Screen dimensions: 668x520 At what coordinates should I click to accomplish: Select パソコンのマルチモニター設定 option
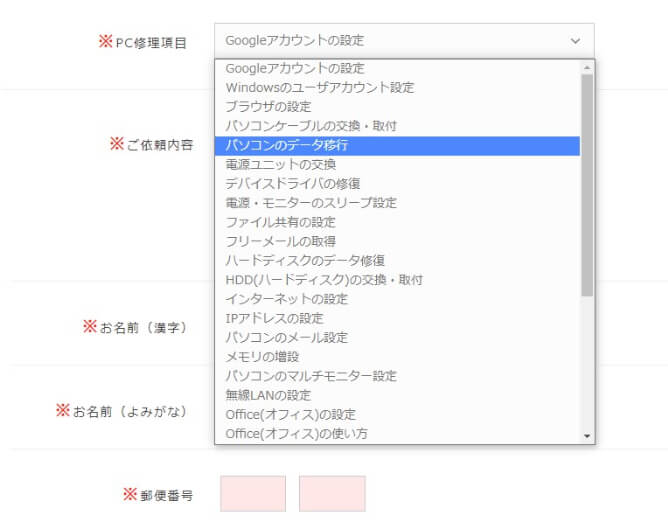click(x=397, y=376)
